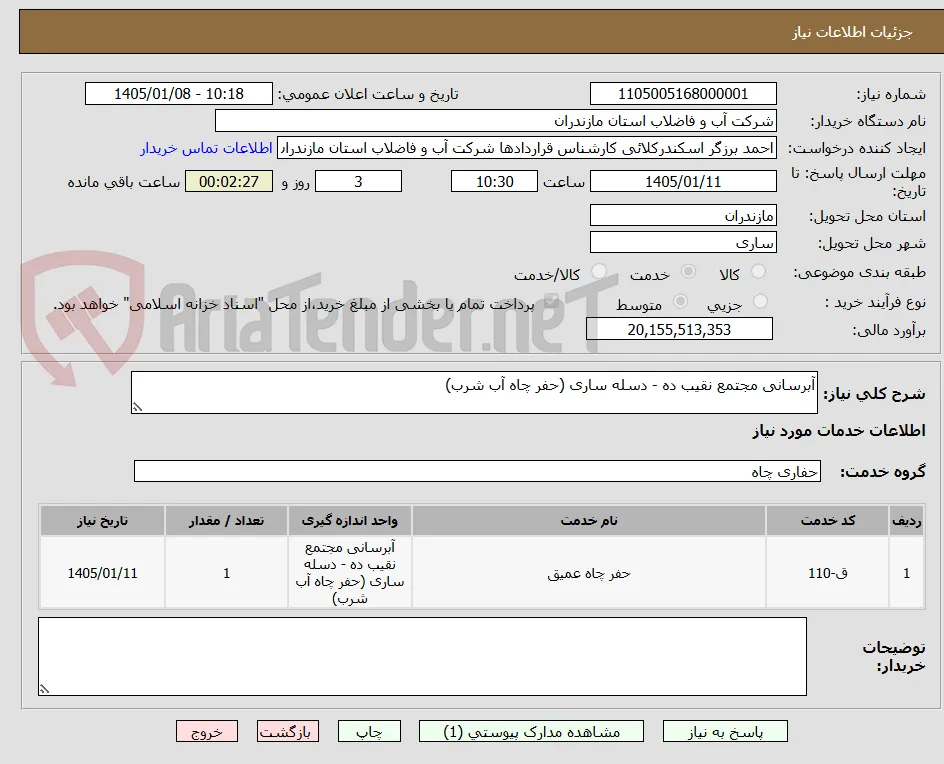This screenshot has height=764, width=944.
Task: Click the ردیف column header
Action: (x=906, y=521)
